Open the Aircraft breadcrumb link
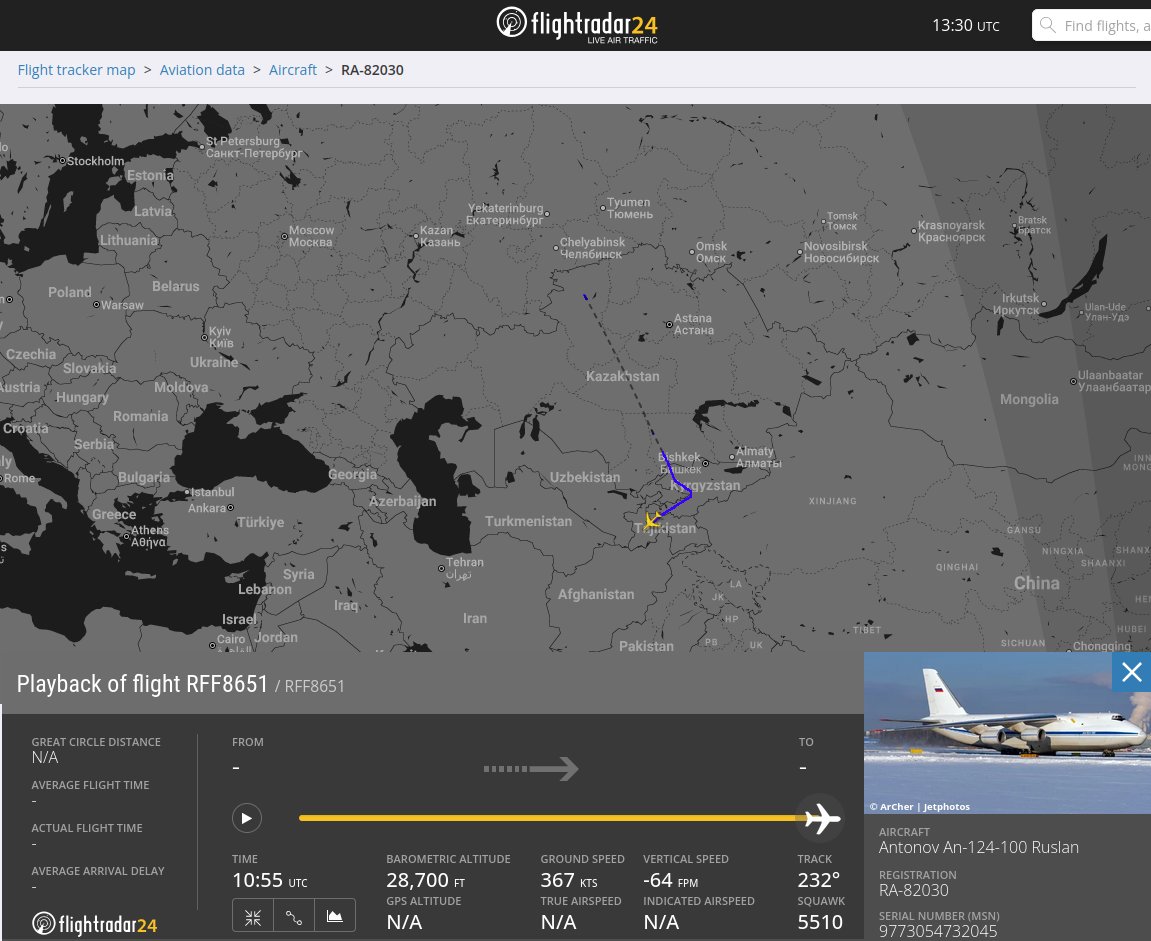This screenshot has height=941, width=1151. tap(293, 70)
